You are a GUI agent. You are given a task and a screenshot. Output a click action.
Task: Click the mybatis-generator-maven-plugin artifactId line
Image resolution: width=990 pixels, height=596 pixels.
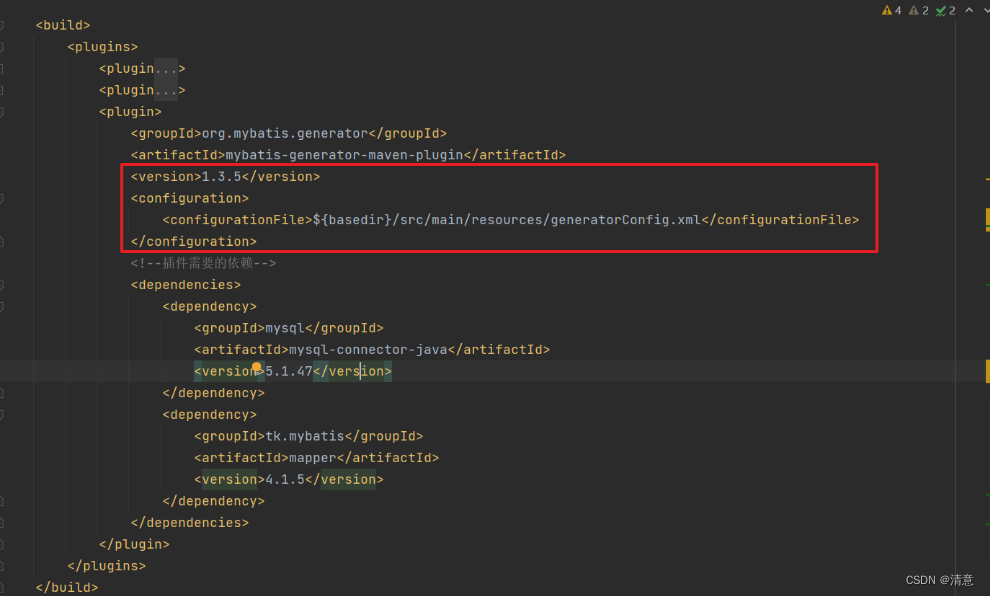(348, 155)
